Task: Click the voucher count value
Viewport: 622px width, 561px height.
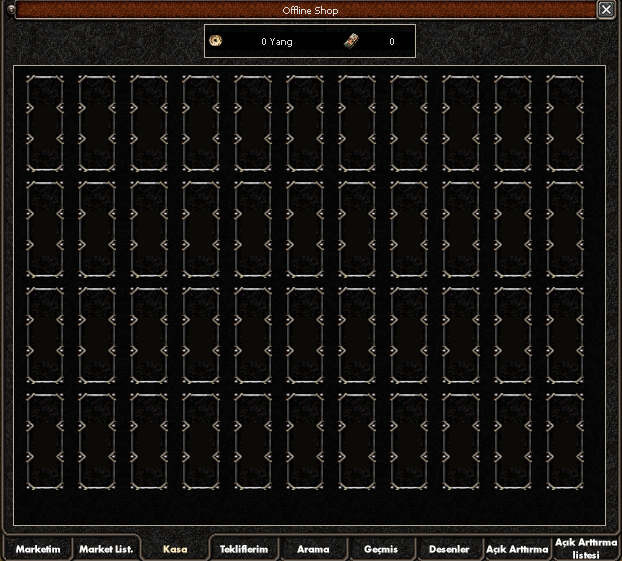Action: [391, 42]
